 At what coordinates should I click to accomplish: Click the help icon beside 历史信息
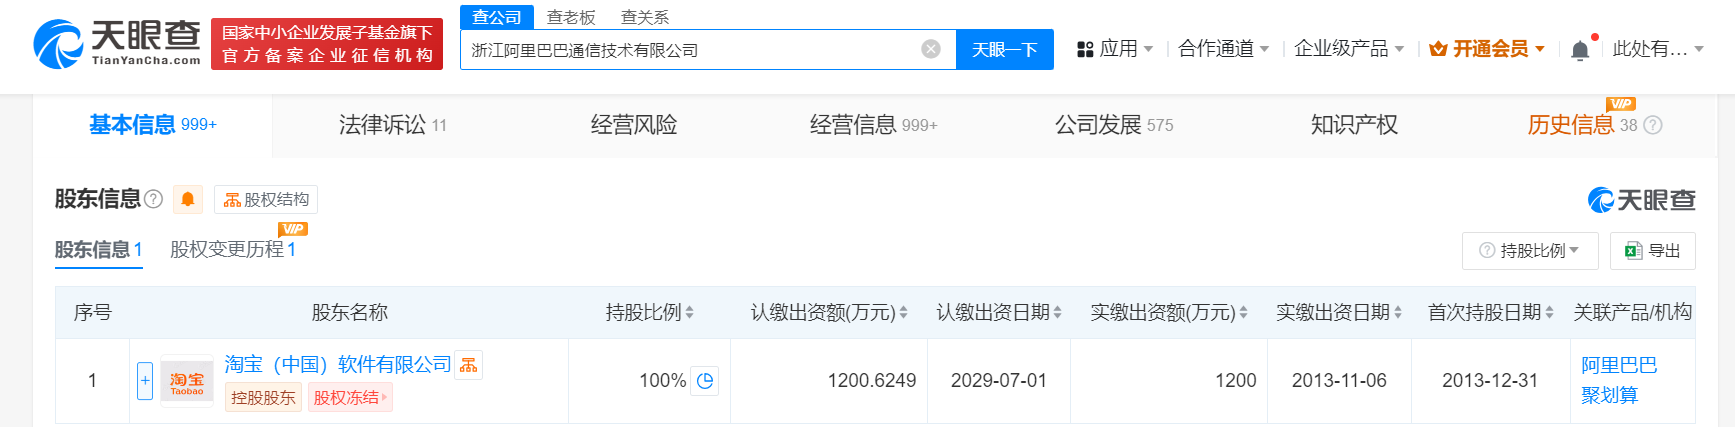1653,125
